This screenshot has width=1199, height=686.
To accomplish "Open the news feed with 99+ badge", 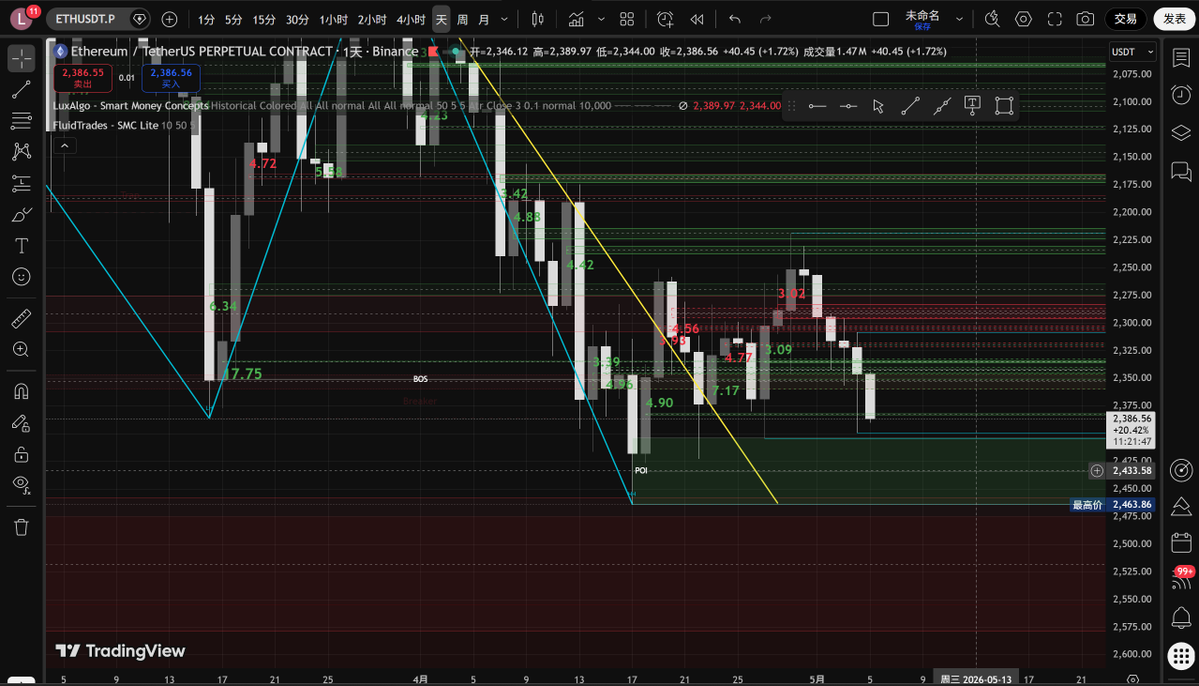I will coord(1181,580).
